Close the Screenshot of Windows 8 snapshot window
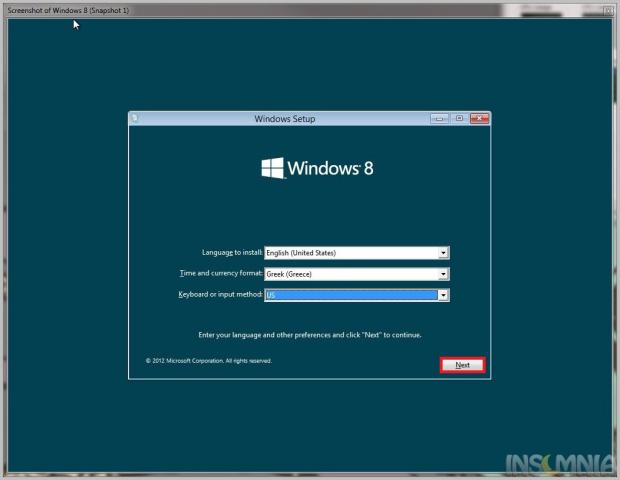The image size is (620, 480). [608, 11]
